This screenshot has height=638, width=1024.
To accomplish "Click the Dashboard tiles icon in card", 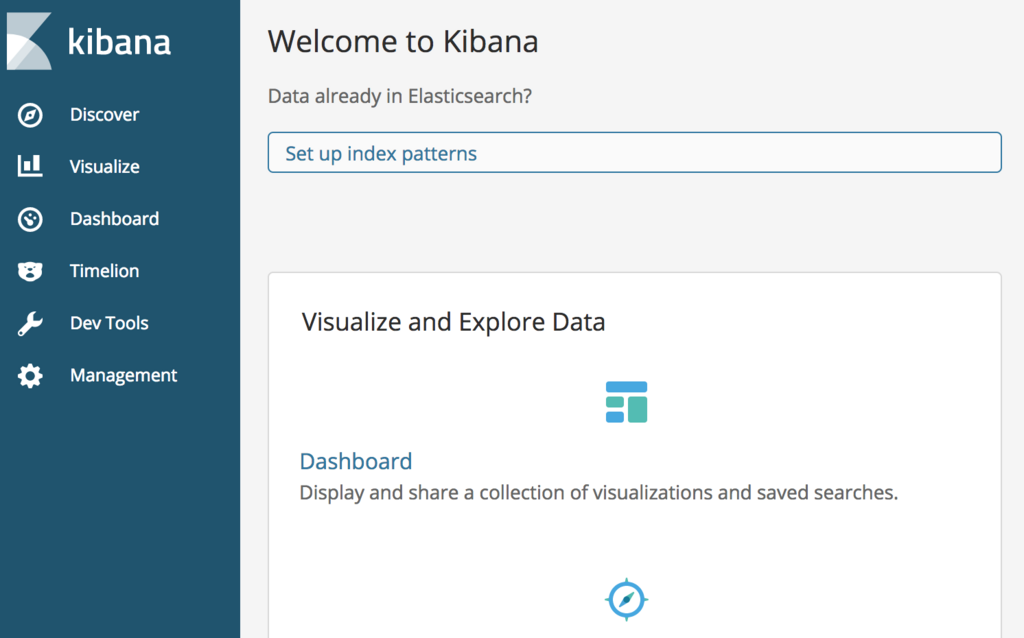I will tap(626, 402).
